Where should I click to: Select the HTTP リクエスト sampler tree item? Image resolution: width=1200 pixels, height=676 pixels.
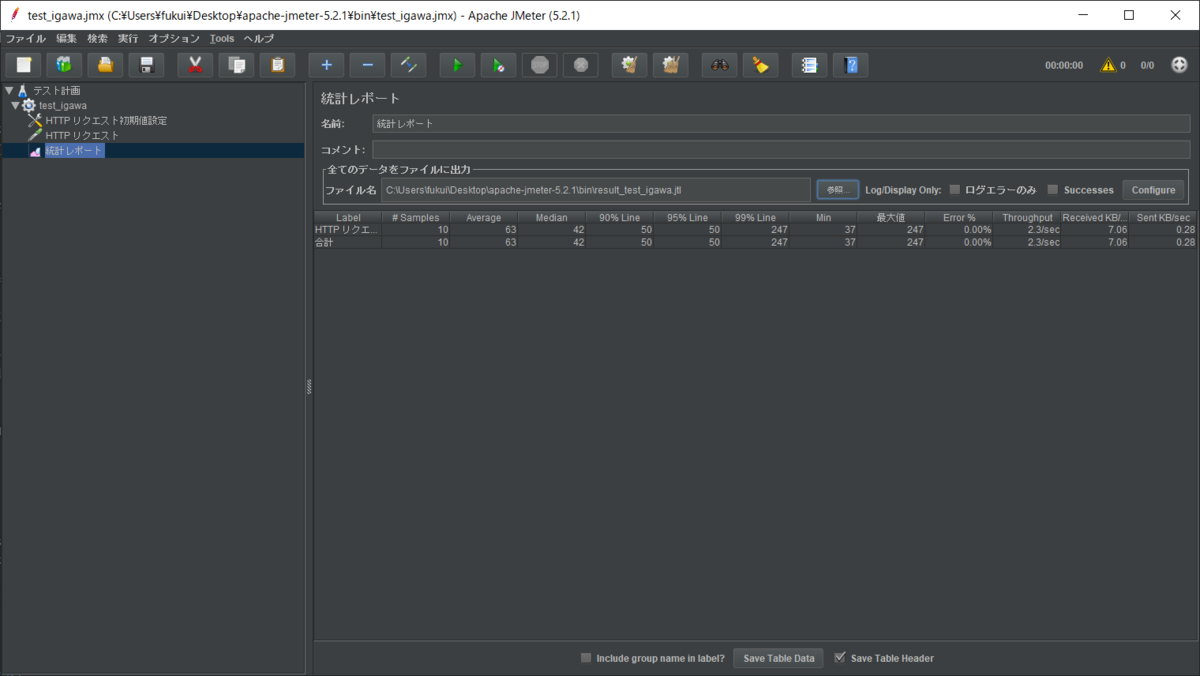click(x=82, y=136)
